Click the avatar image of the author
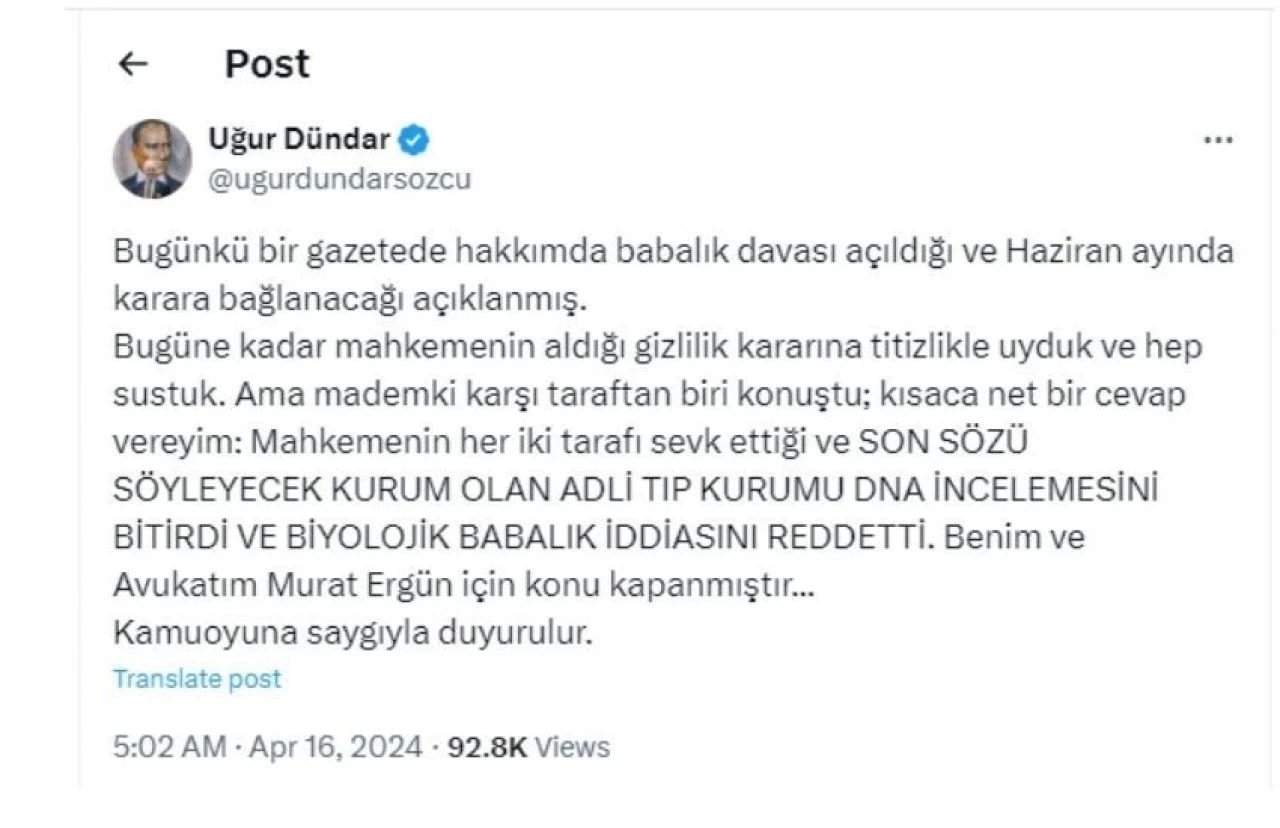Viewport: 1280px width, 828px height. pyautogui.click(x=151, y=155)
